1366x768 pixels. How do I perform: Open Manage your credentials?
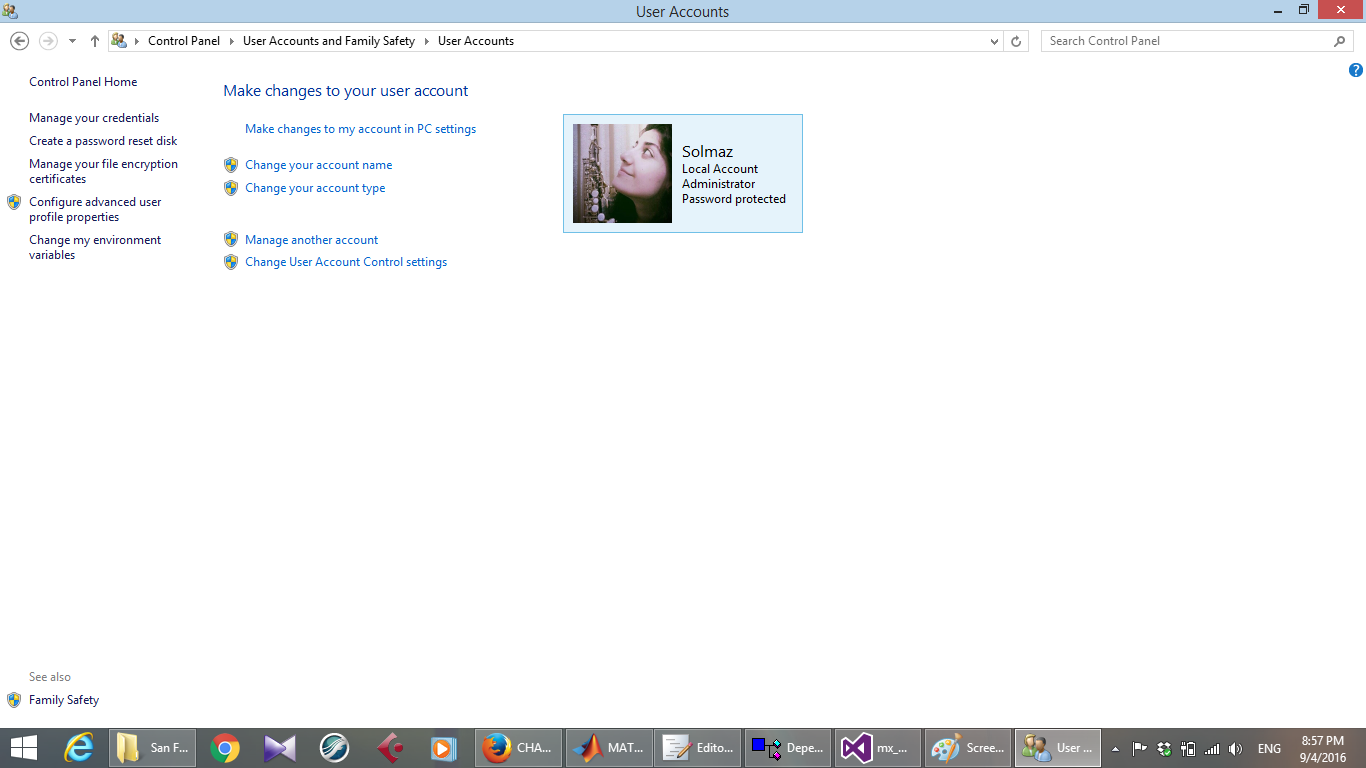pos(94,118)
